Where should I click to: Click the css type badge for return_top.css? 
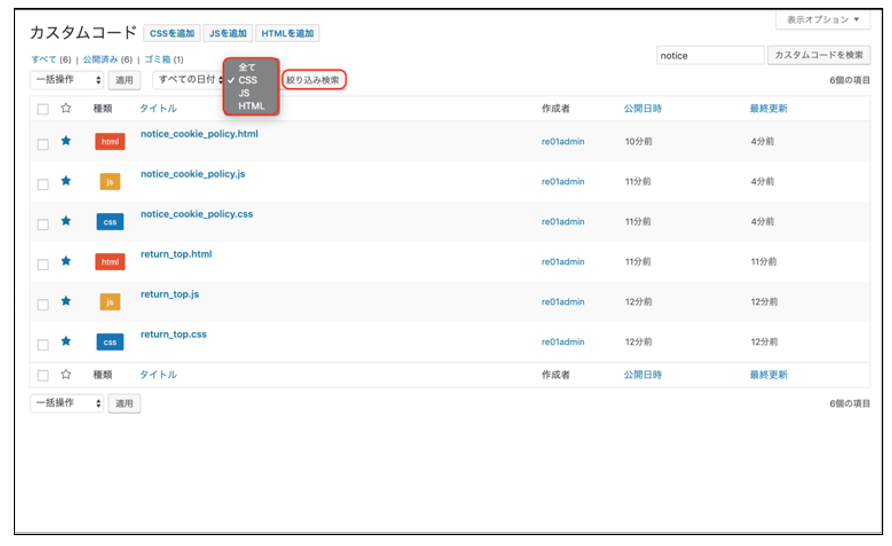[110, 342]
